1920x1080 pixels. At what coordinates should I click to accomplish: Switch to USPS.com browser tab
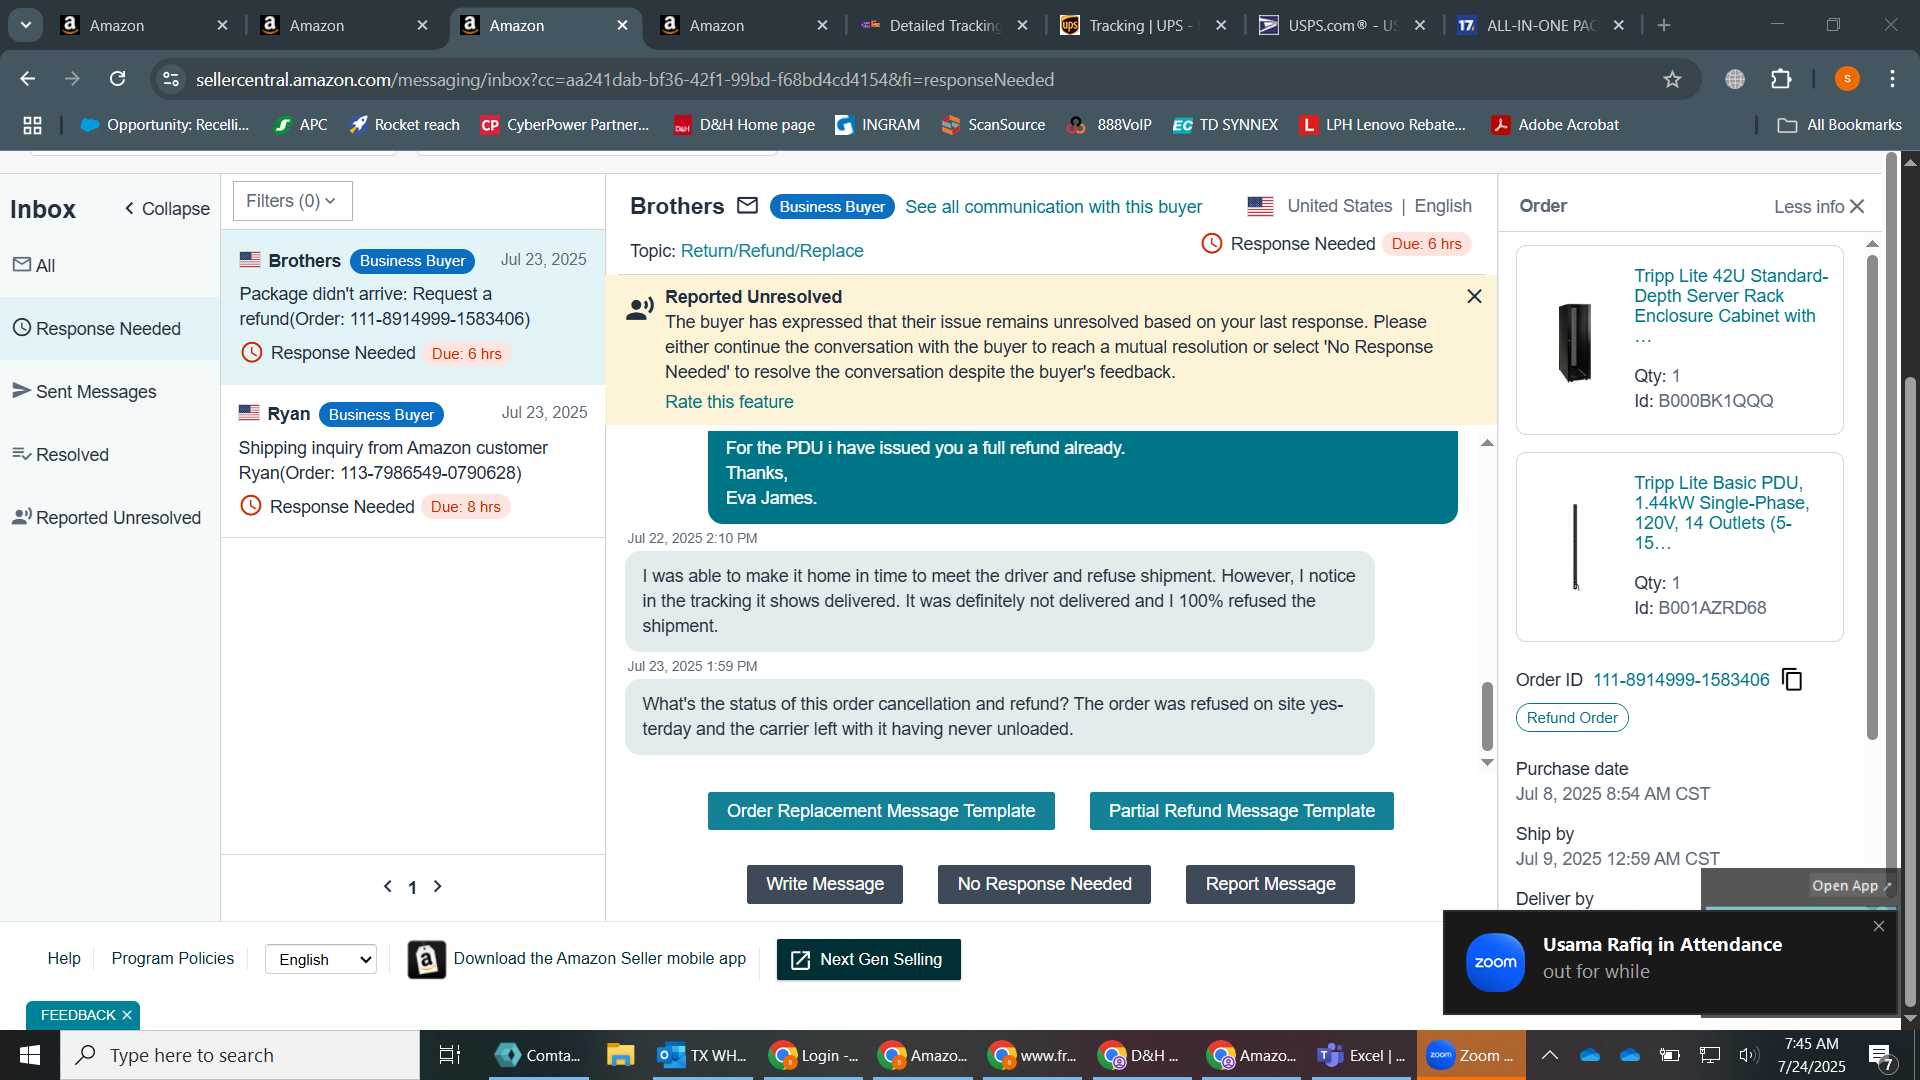click(1342, 25)
